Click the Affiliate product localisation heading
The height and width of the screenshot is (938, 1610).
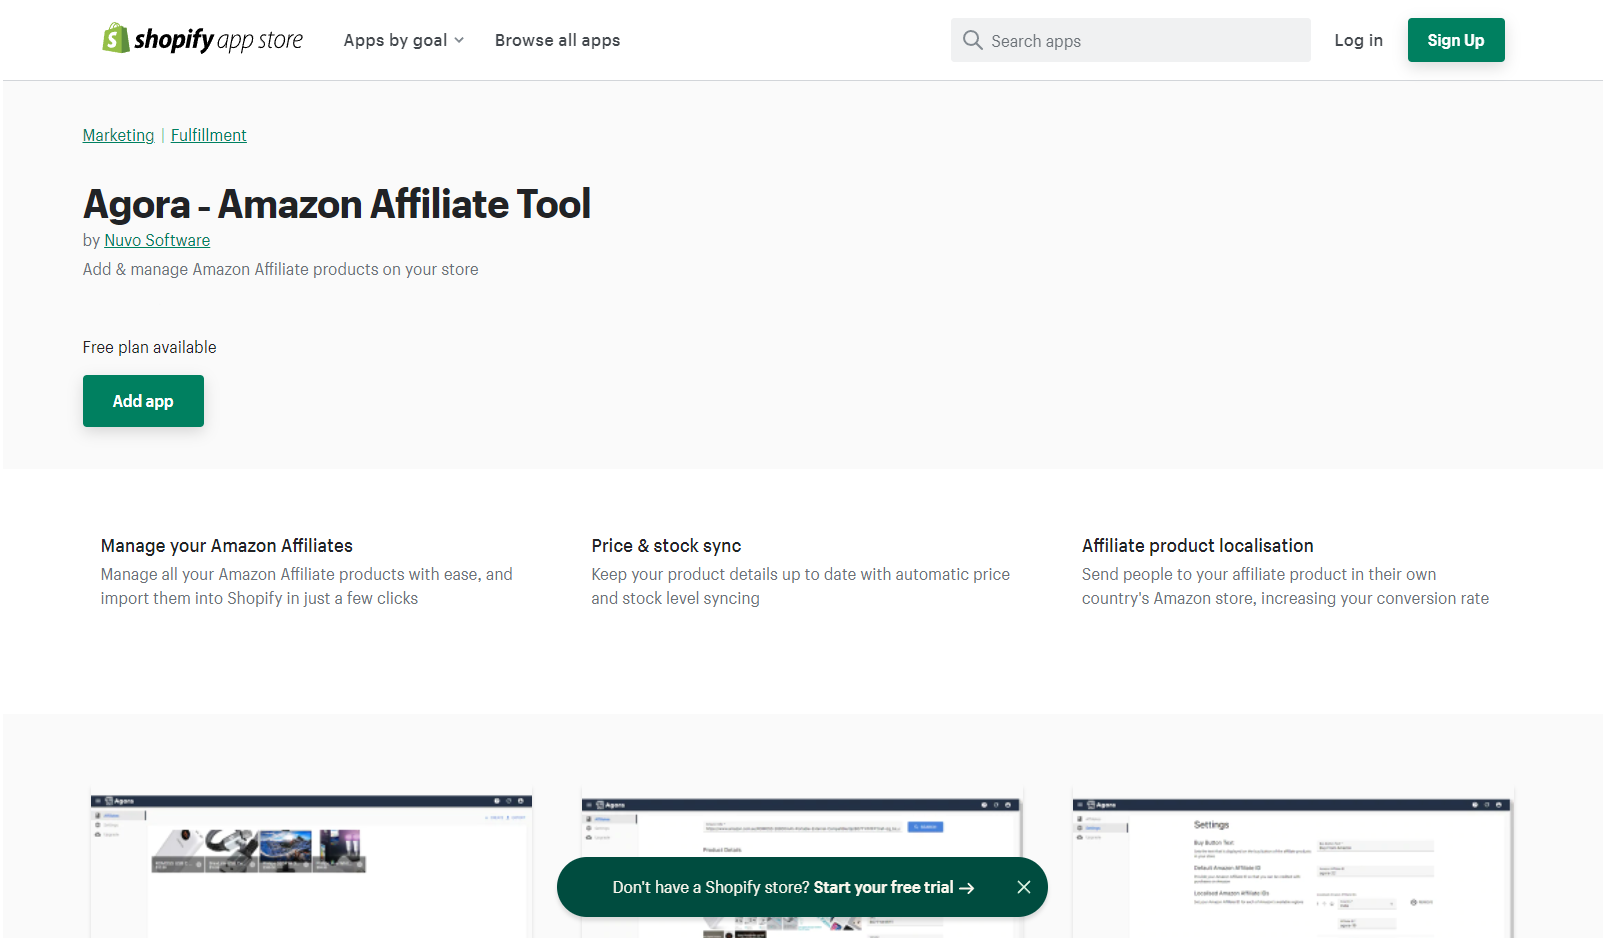1198,546
